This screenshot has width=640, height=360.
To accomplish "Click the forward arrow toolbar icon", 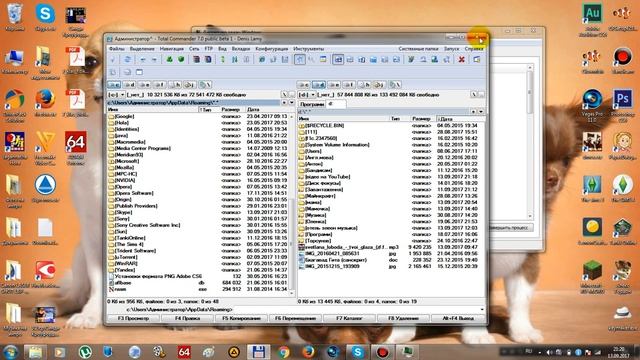I will tap(154, 60).
